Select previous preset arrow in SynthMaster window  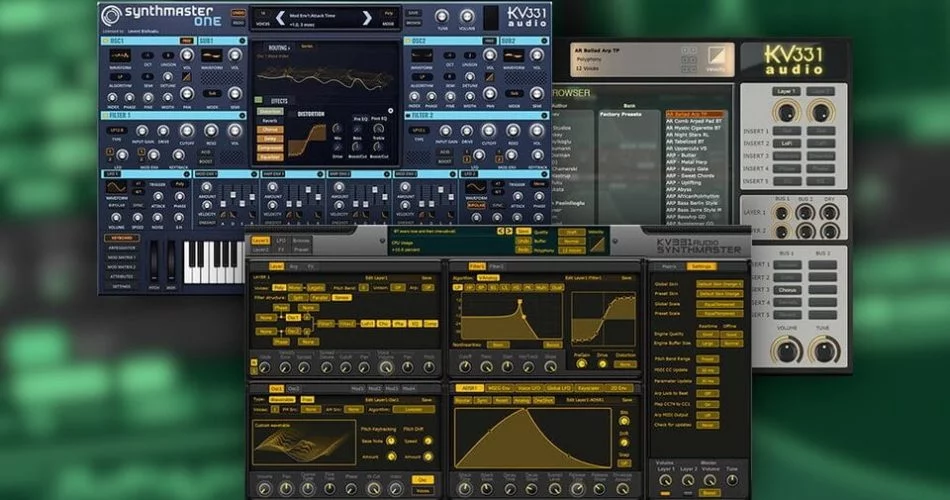pyautogui.click(x=500, y=232)
